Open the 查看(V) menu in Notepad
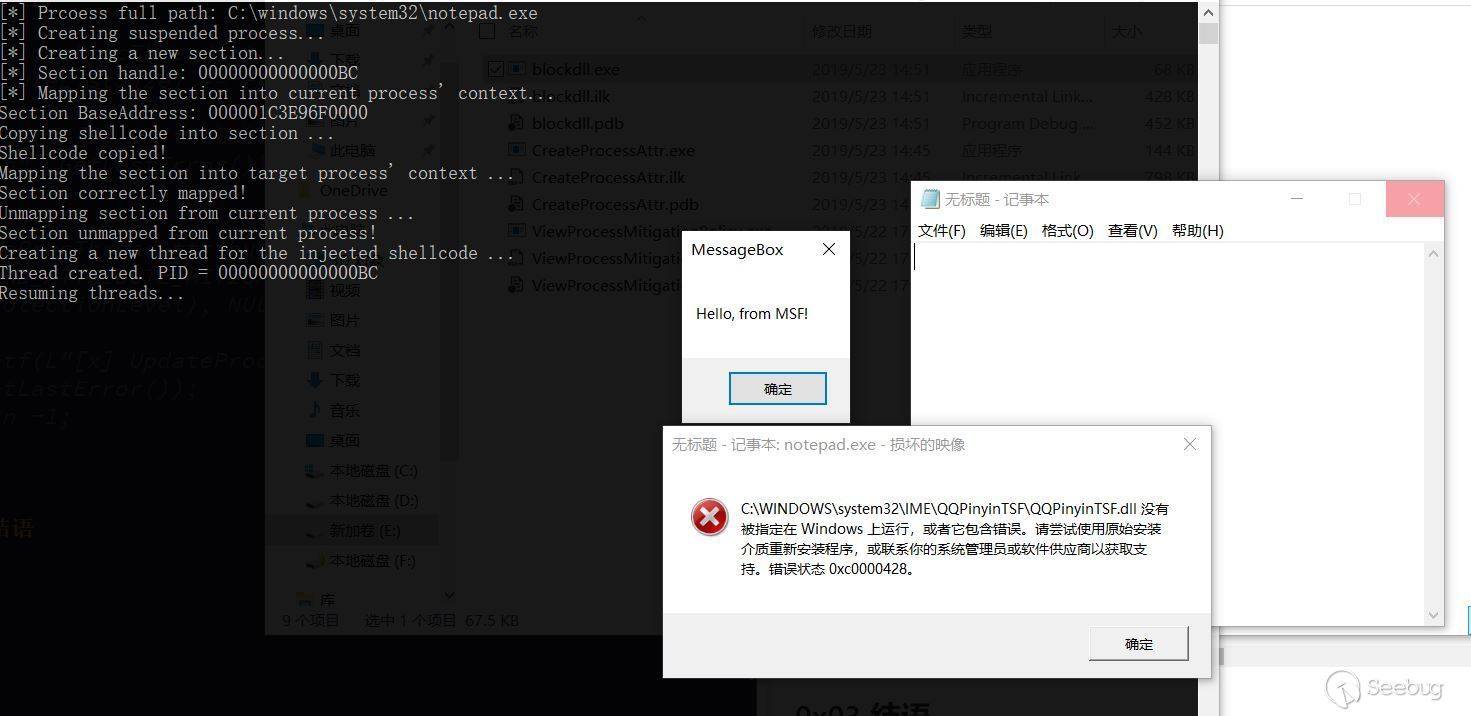This screenshot has width=1471, height=716. pos(1132,231)
